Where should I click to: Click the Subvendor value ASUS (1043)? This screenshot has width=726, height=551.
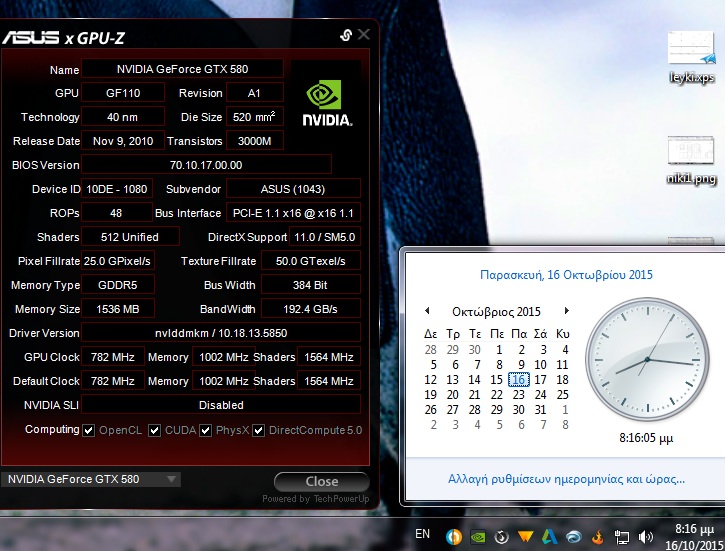293,189
